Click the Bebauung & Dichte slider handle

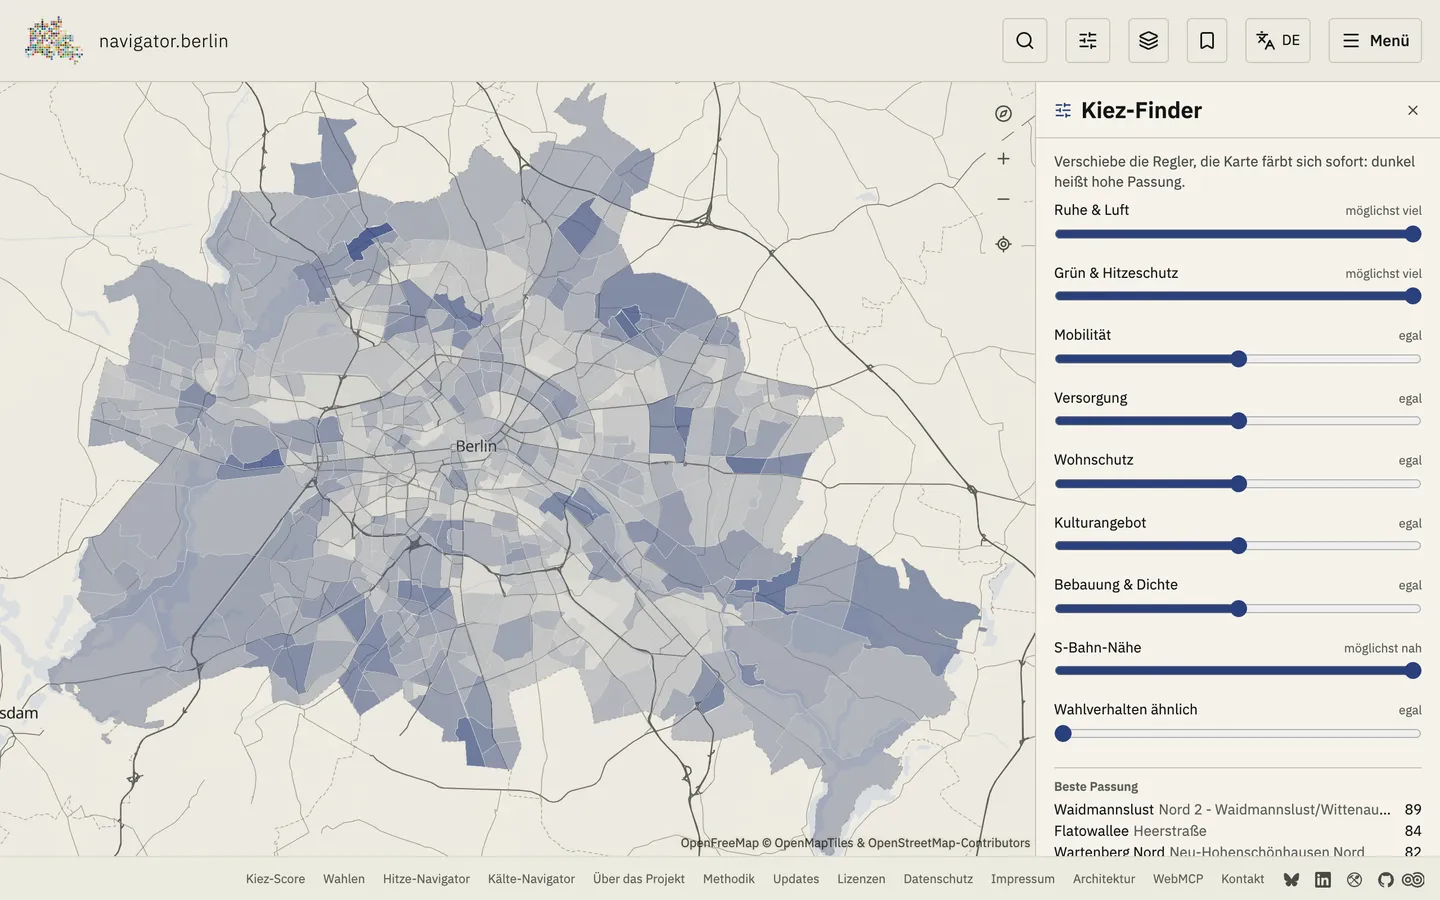point(1239,609)
